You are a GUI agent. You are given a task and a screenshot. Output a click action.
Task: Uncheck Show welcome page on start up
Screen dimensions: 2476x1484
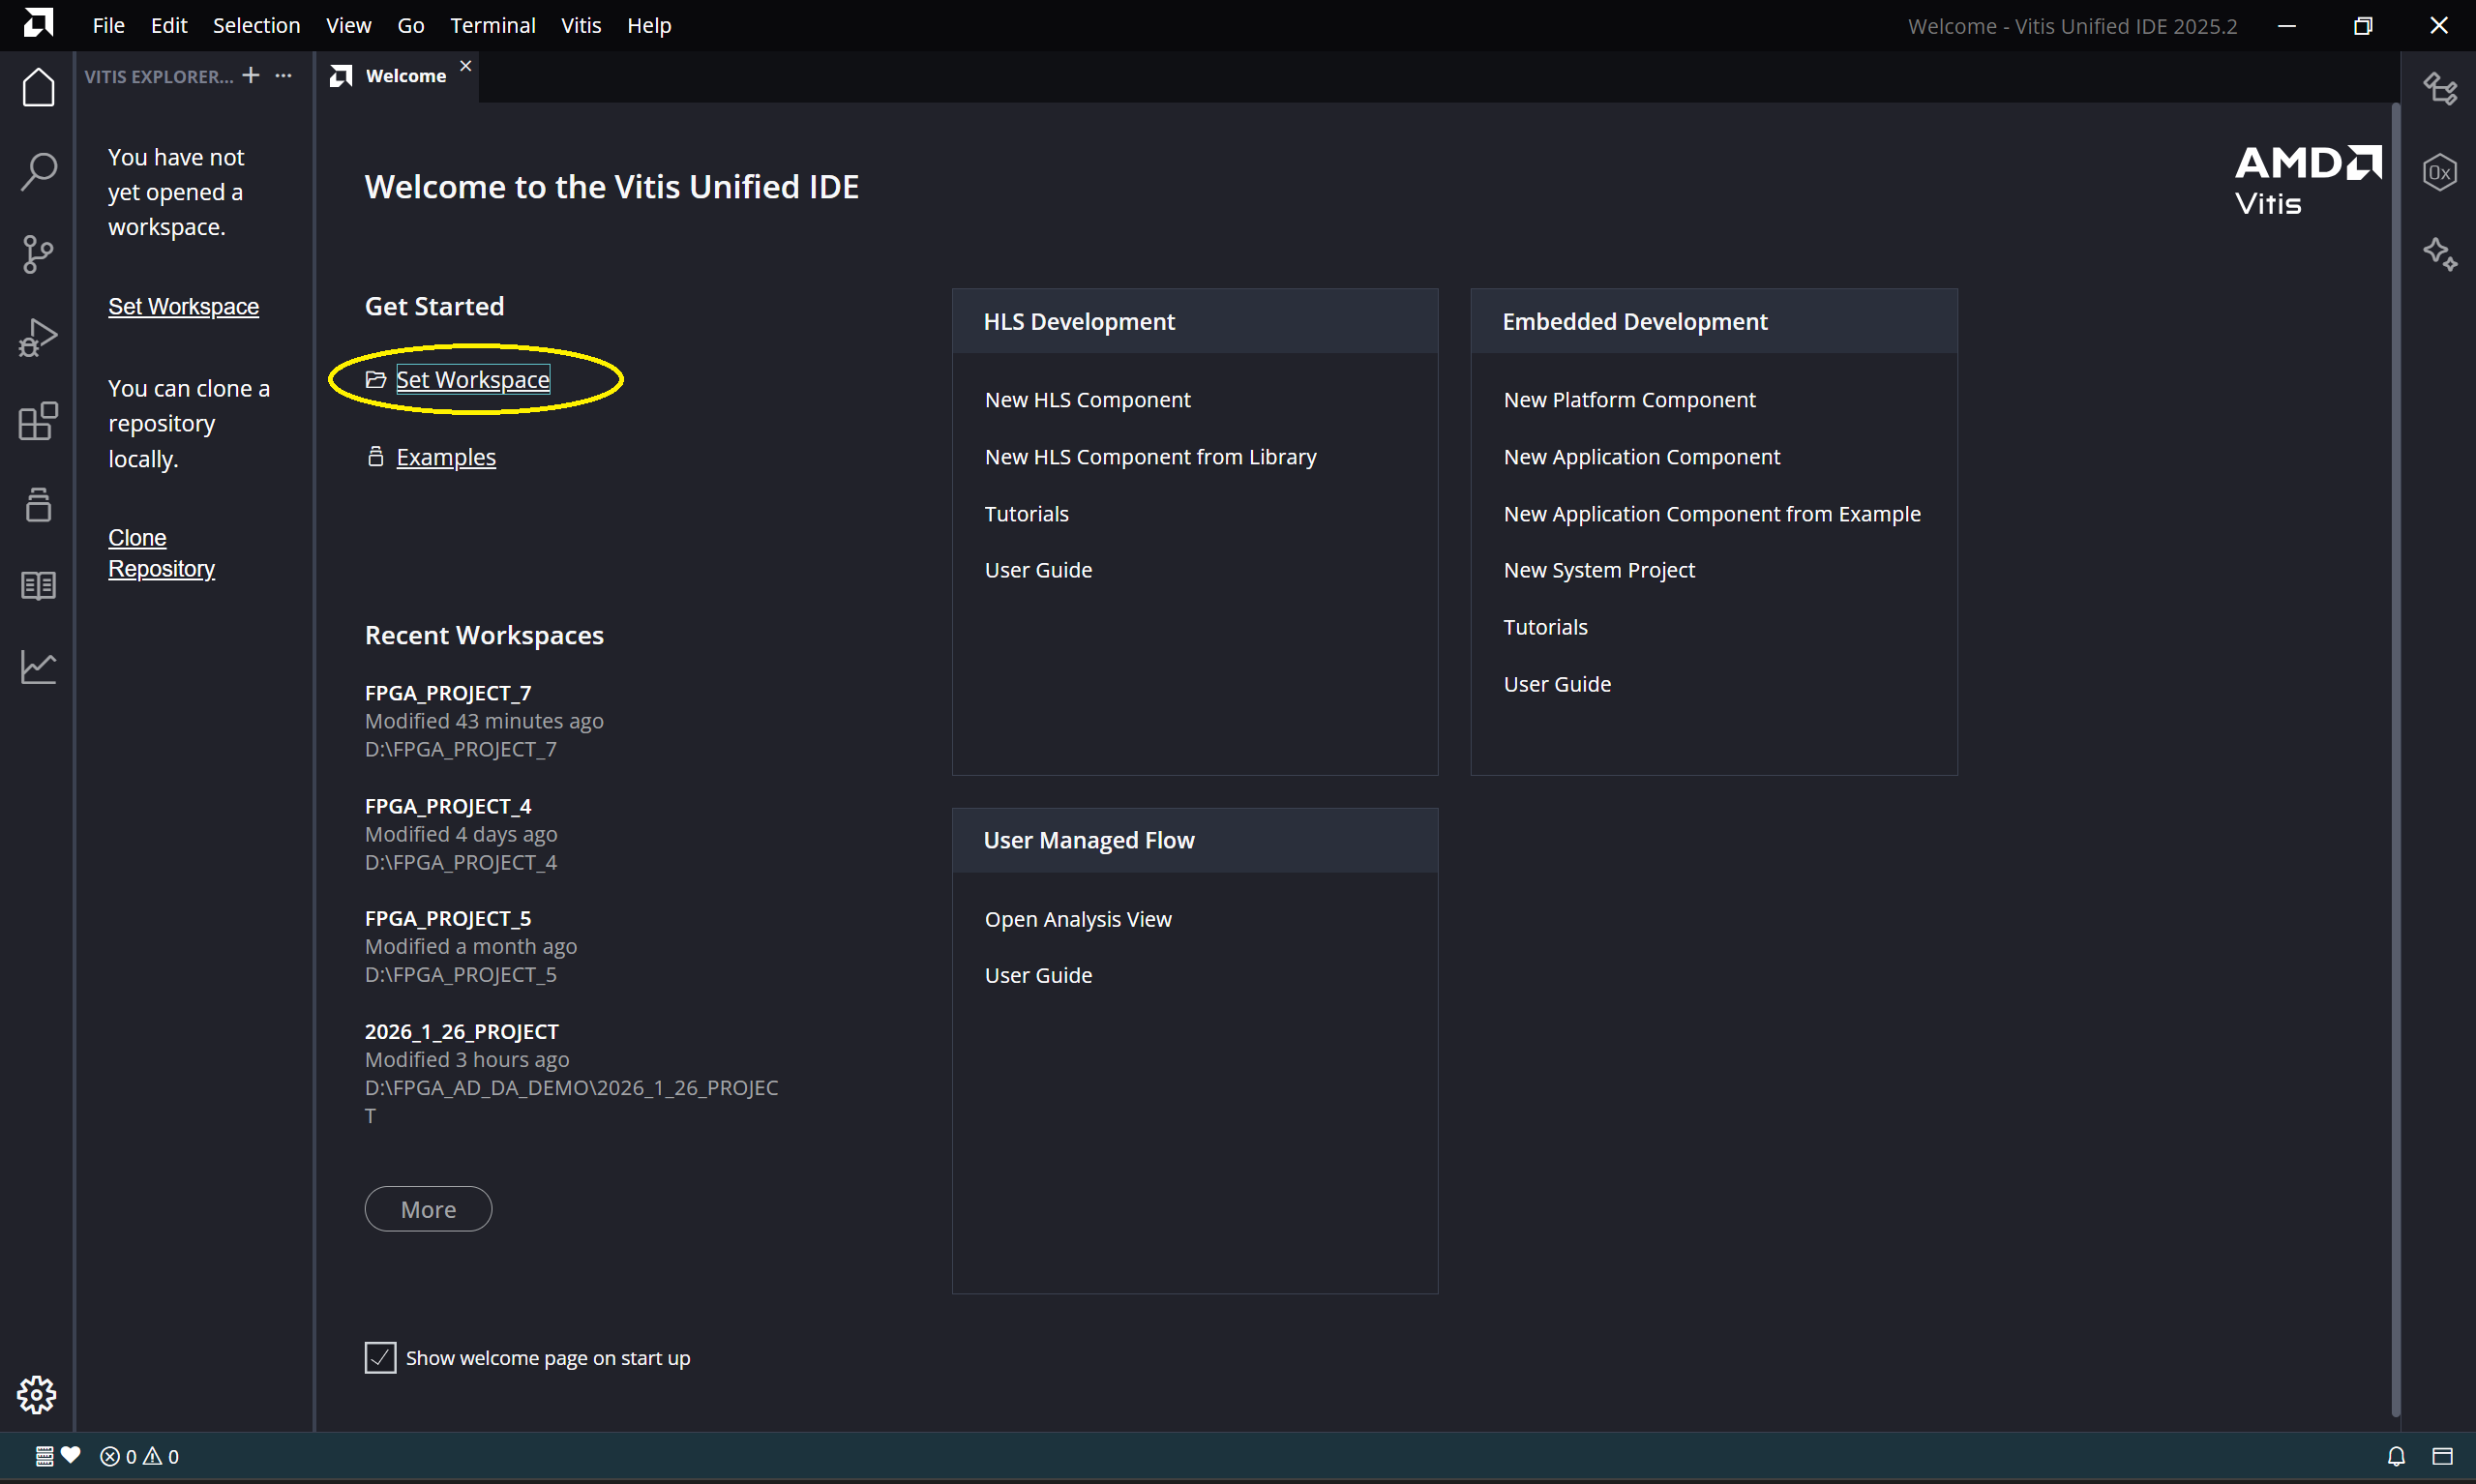380,1357
